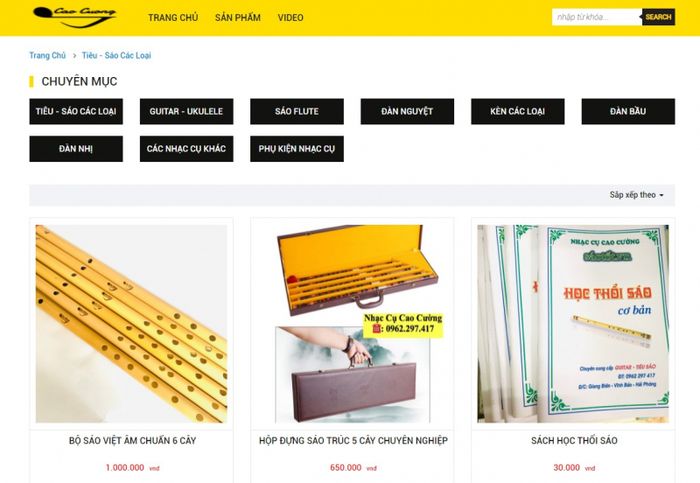Image resolution: width=700 pixels, height=483 pixels.
Task: Choose the Sáo Flute category button
Action: [297, 112]
